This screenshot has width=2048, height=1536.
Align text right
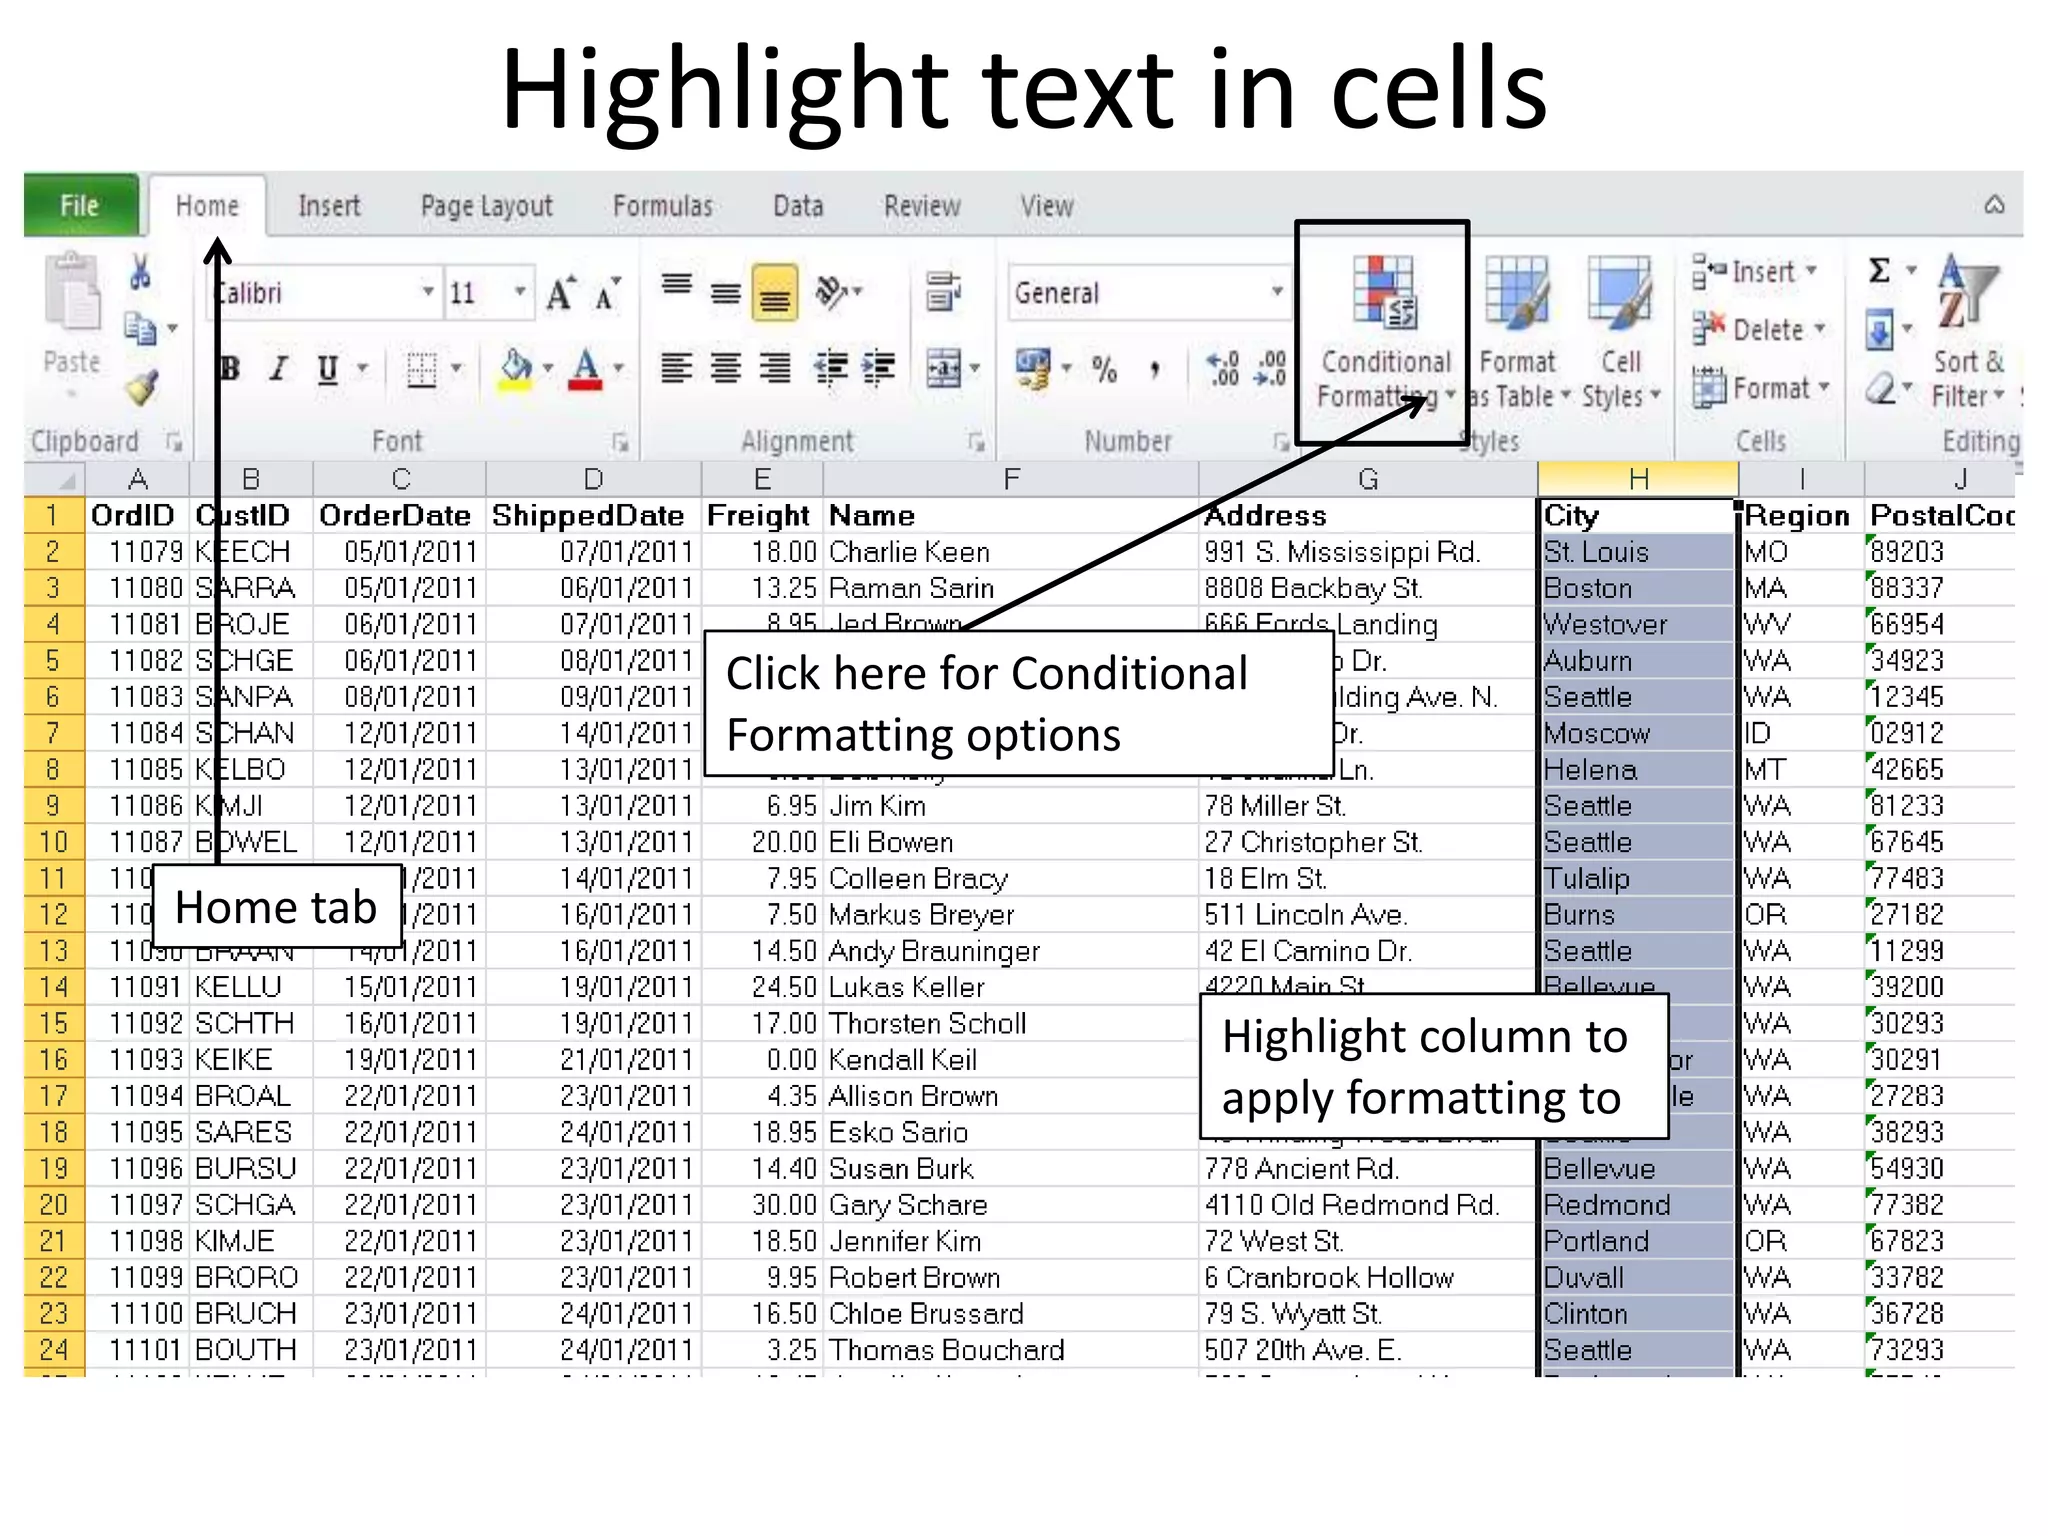point(775,369)
